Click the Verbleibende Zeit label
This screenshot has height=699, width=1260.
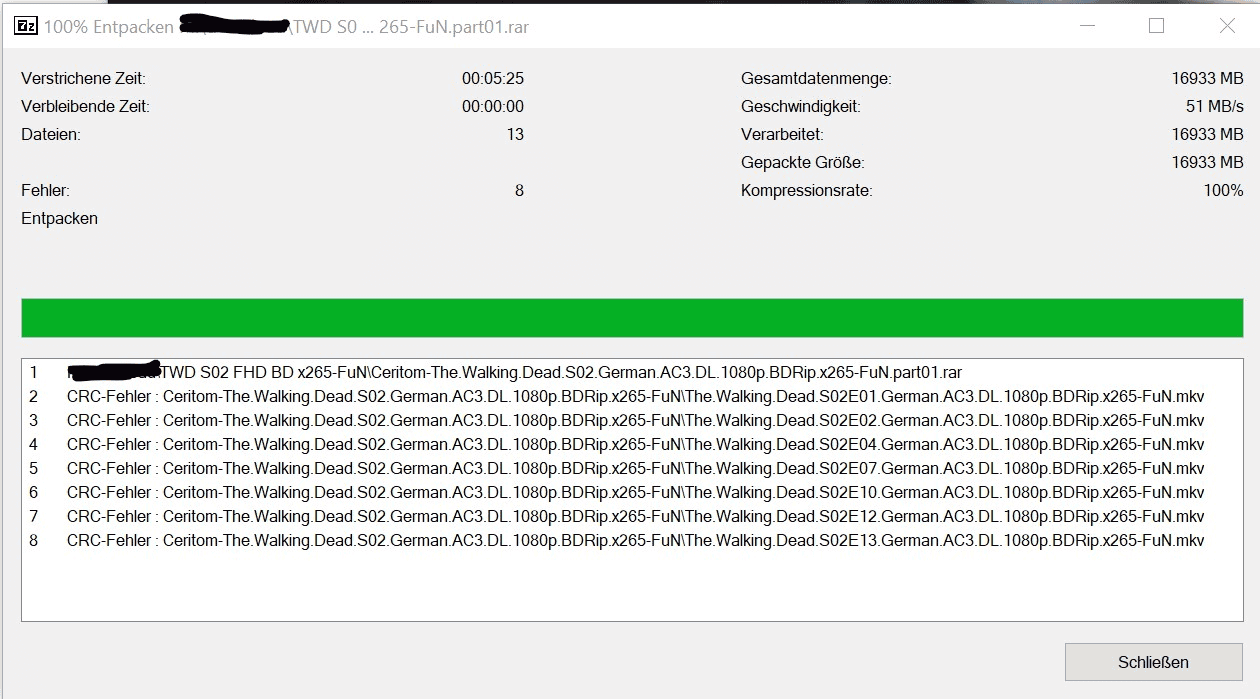click(85, 106)
